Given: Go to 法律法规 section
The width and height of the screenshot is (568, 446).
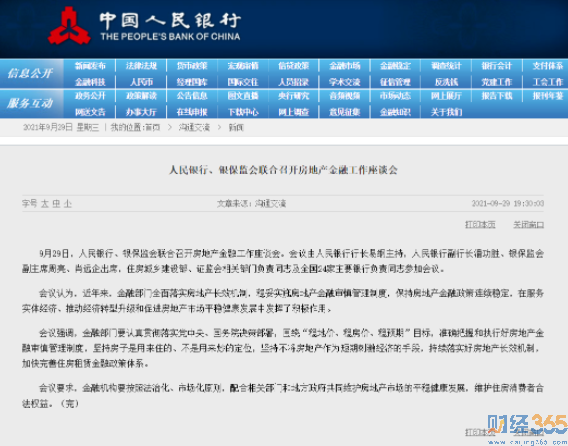Looking at the screenshot, I should coord(141,66).
